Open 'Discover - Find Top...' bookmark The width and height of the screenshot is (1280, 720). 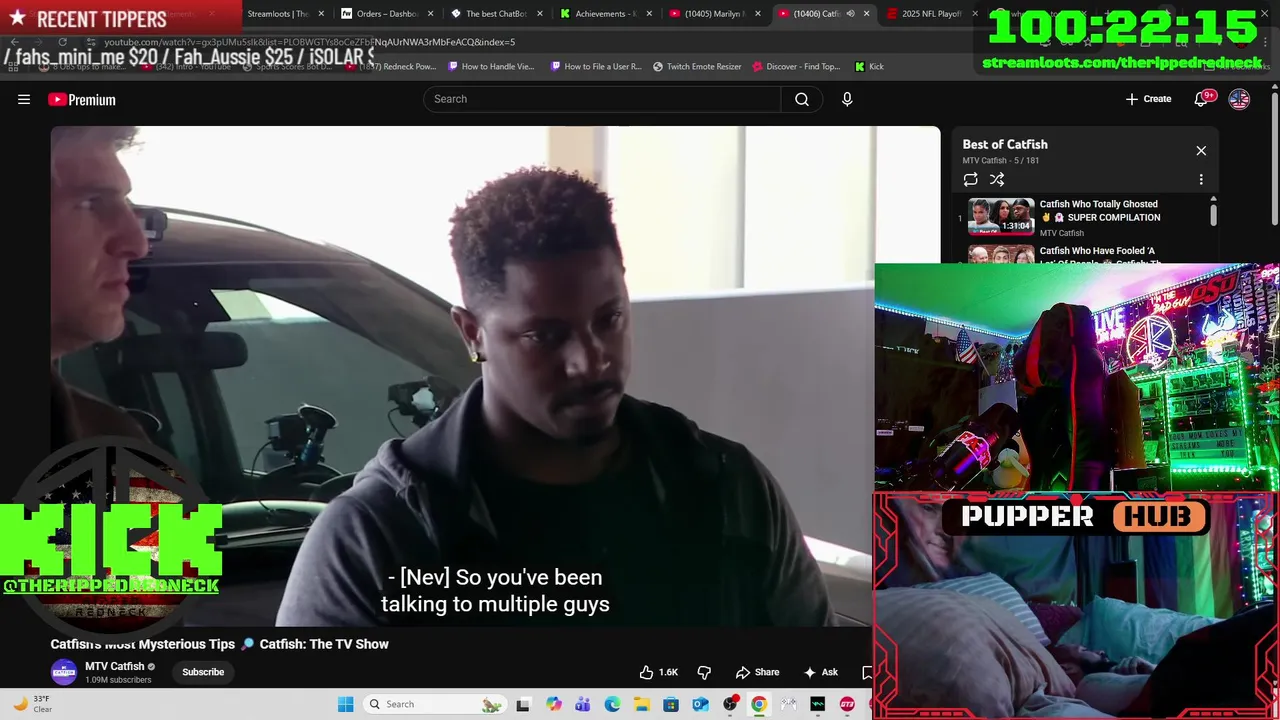tap(796, 66)
